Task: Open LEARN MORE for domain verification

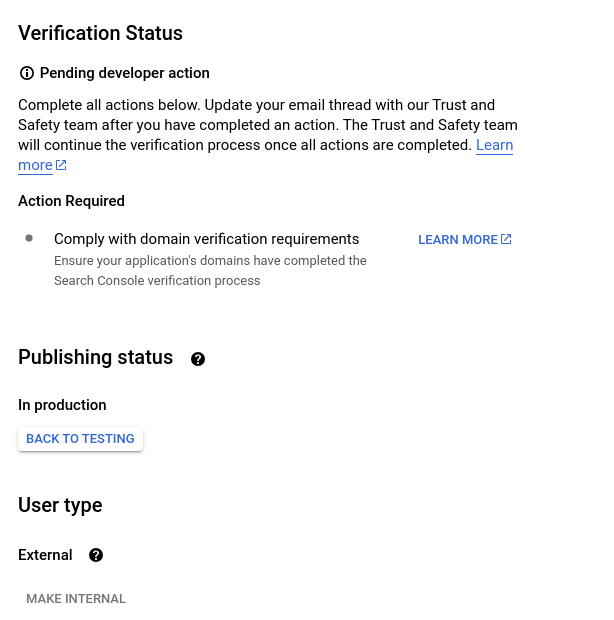Action: (x=458, y=240)
